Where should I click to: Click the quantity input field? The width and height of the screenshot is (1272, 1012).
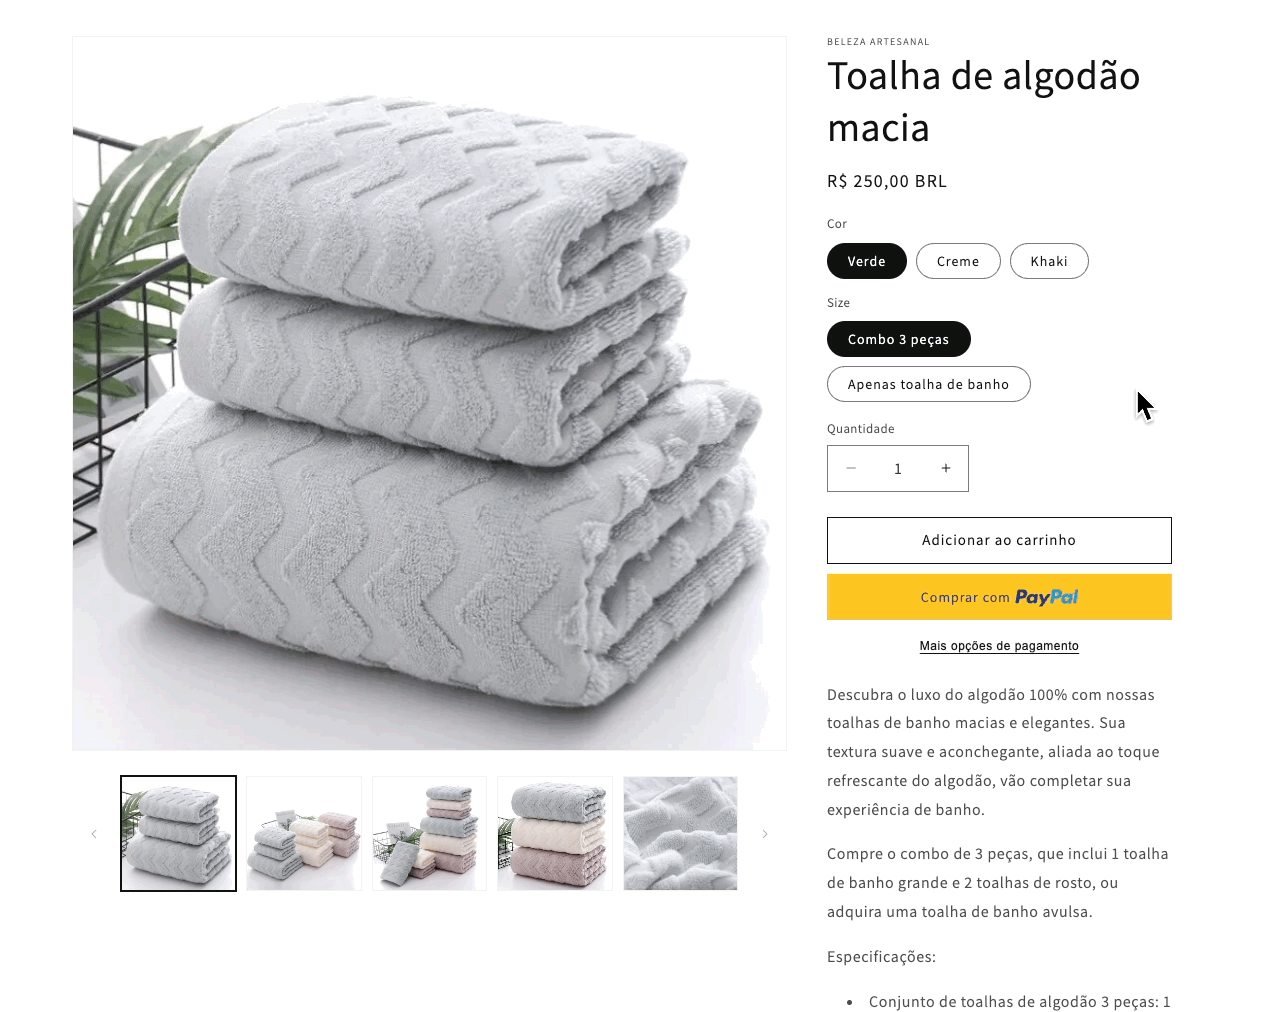tap(898, 468)
